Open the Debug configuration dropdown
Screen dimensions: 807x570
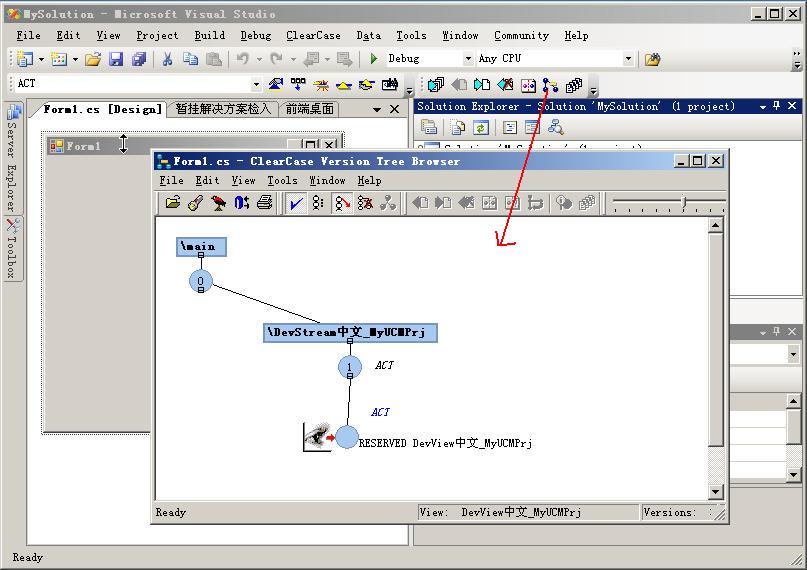pyautogui.click(x=468, y=59)
